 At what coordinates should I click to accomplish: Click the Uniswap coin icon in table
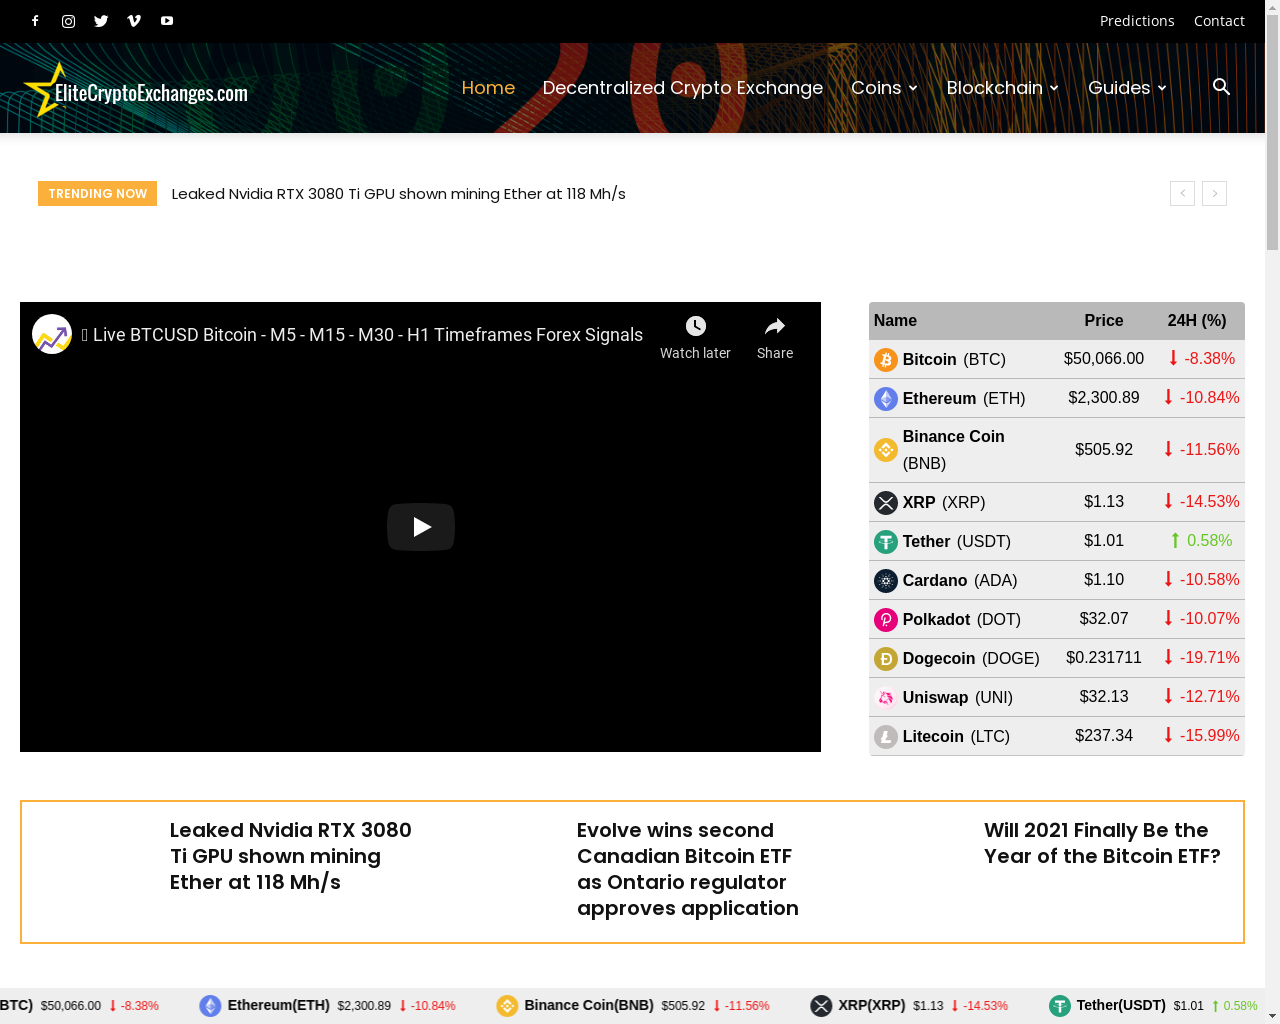click(x=886, y=698)
